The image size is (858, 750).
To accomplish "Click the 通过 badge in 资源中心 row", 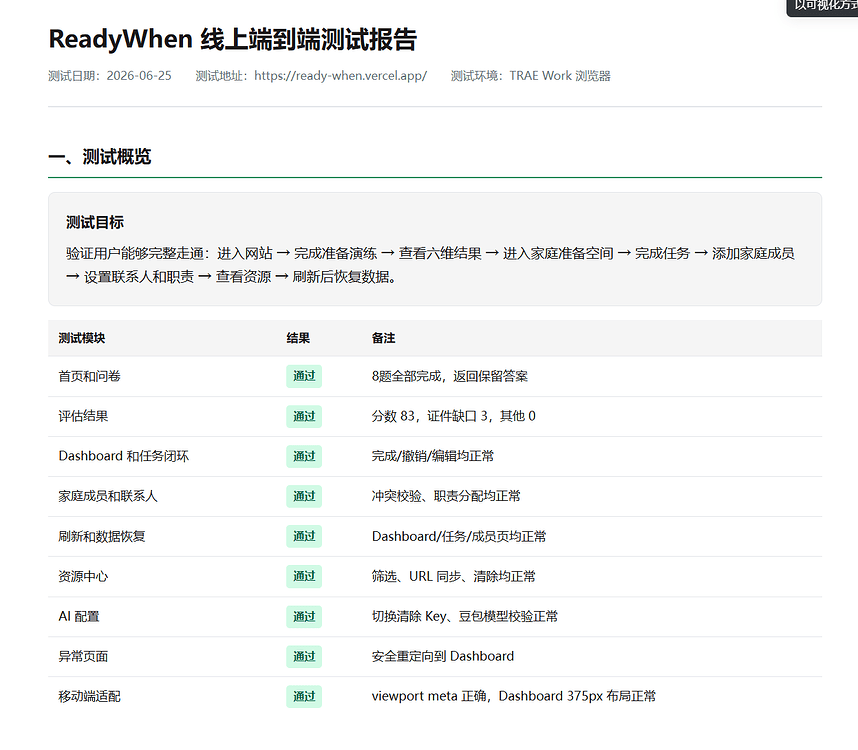I will point(304,577).
